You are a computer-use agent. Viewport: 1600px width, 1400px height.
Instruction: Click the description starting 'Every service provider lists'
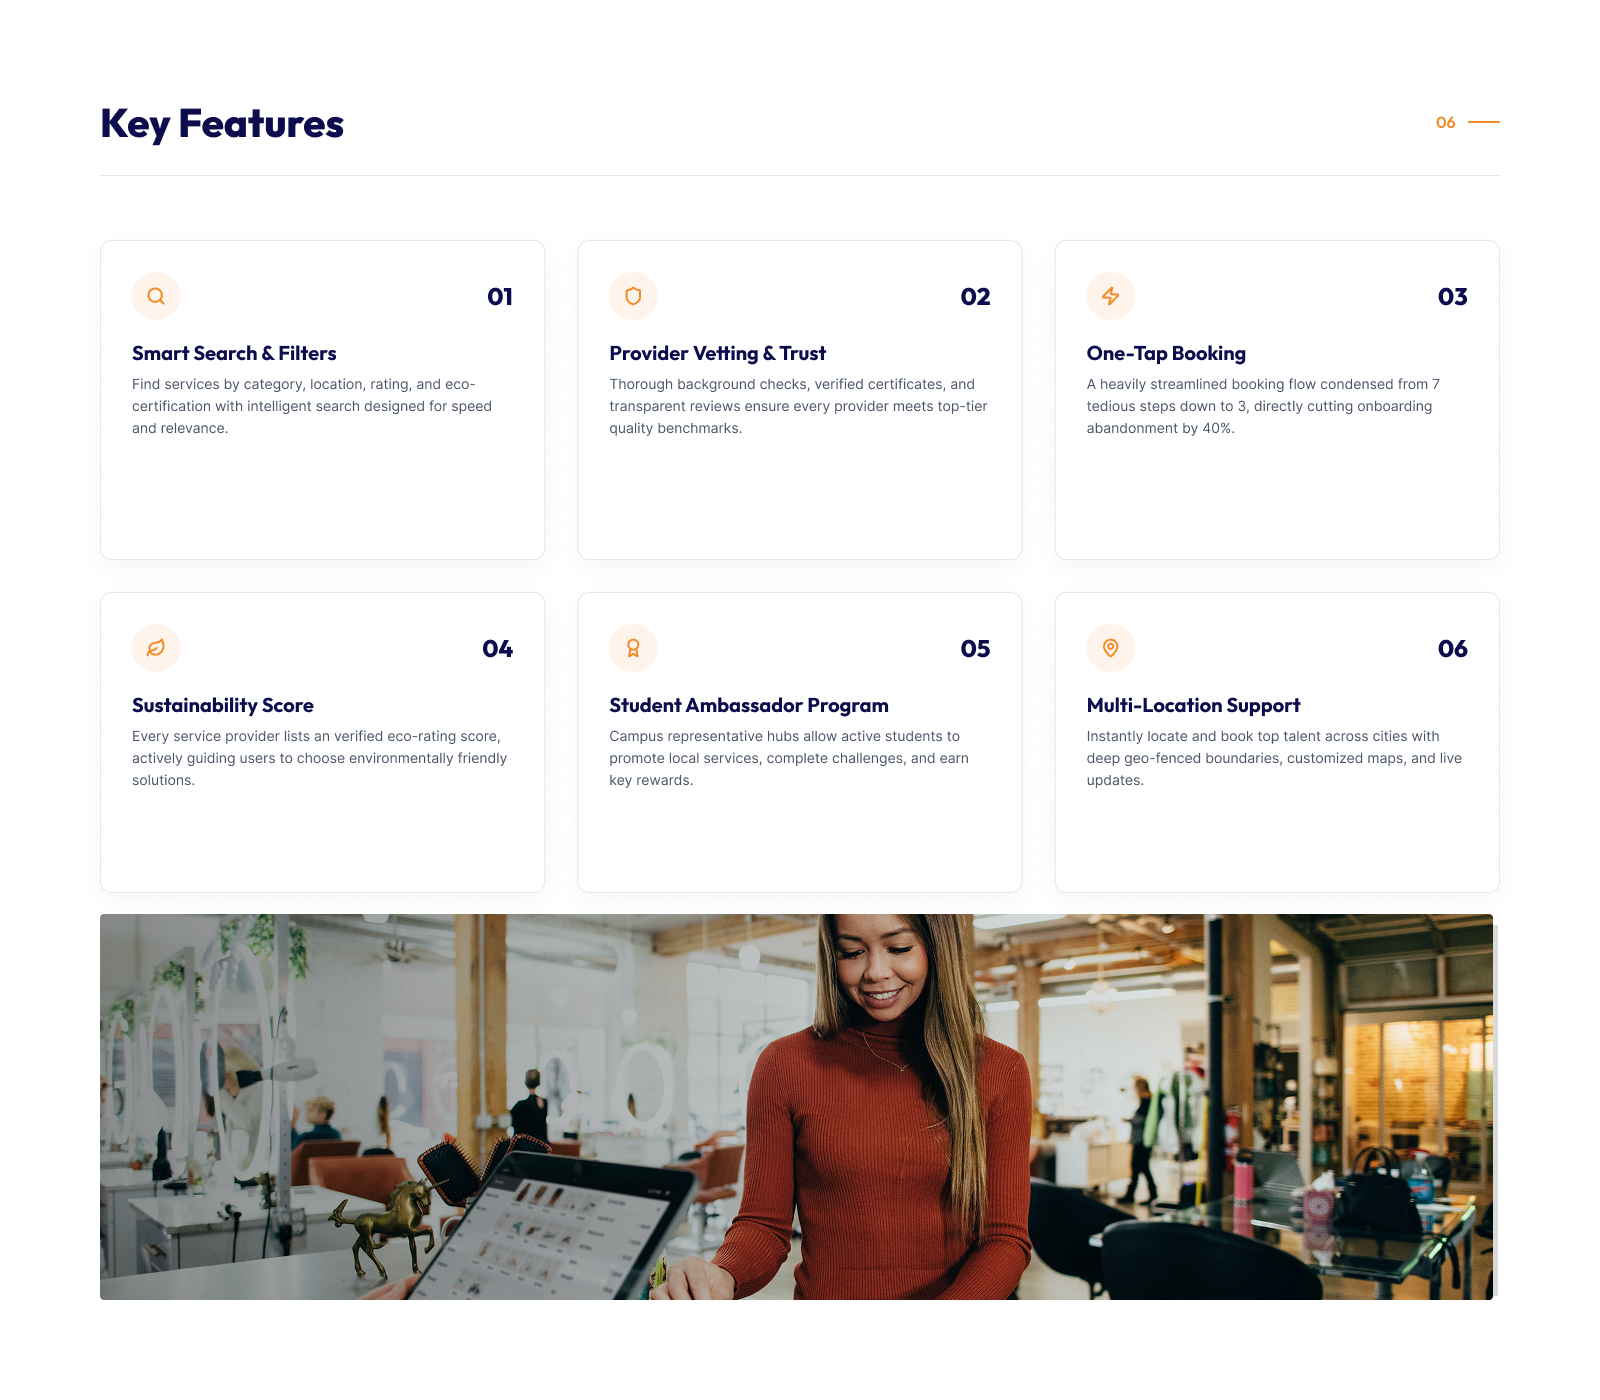click(320, 758)
